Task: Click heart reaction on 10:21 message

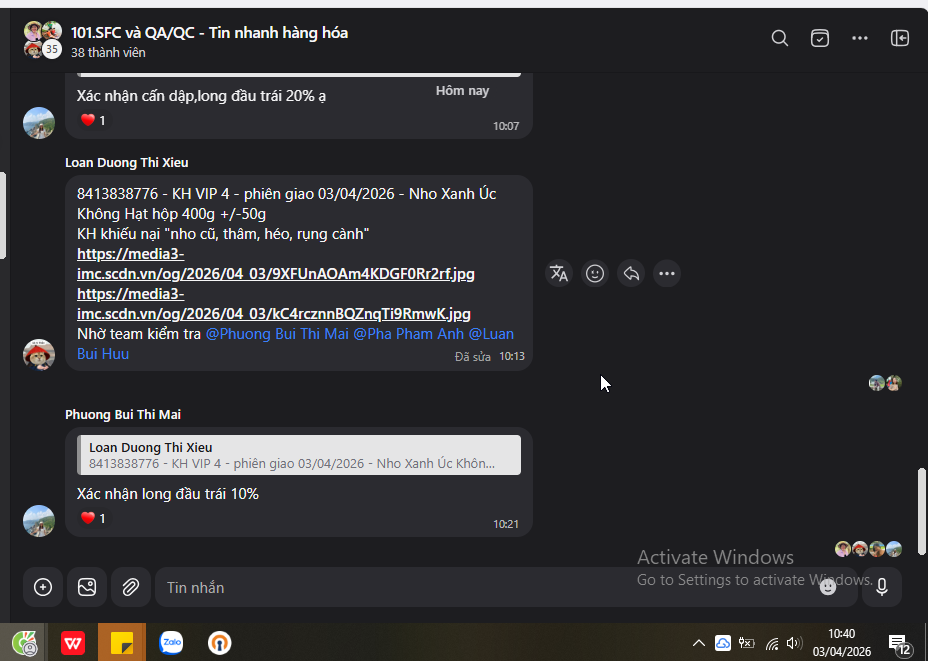Action: 93,518
